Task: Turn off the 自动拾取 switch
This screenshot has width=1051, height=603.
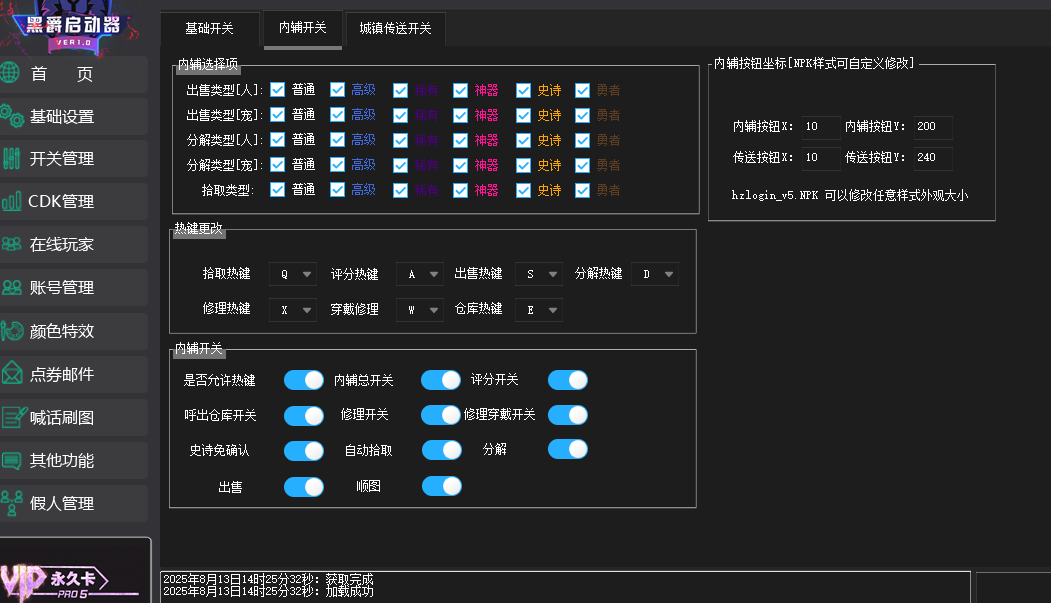Action: pyautogui.click(x=441, y=450)
